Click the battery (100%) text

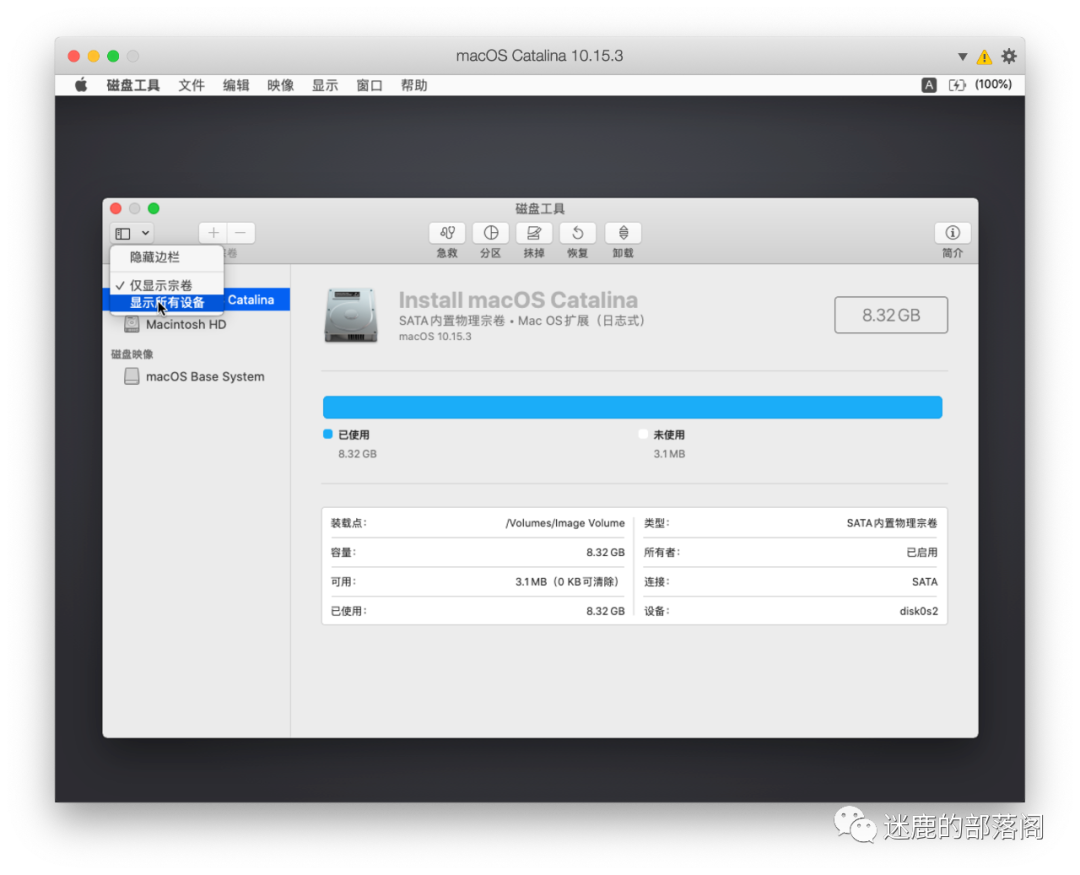coord(993,84)
